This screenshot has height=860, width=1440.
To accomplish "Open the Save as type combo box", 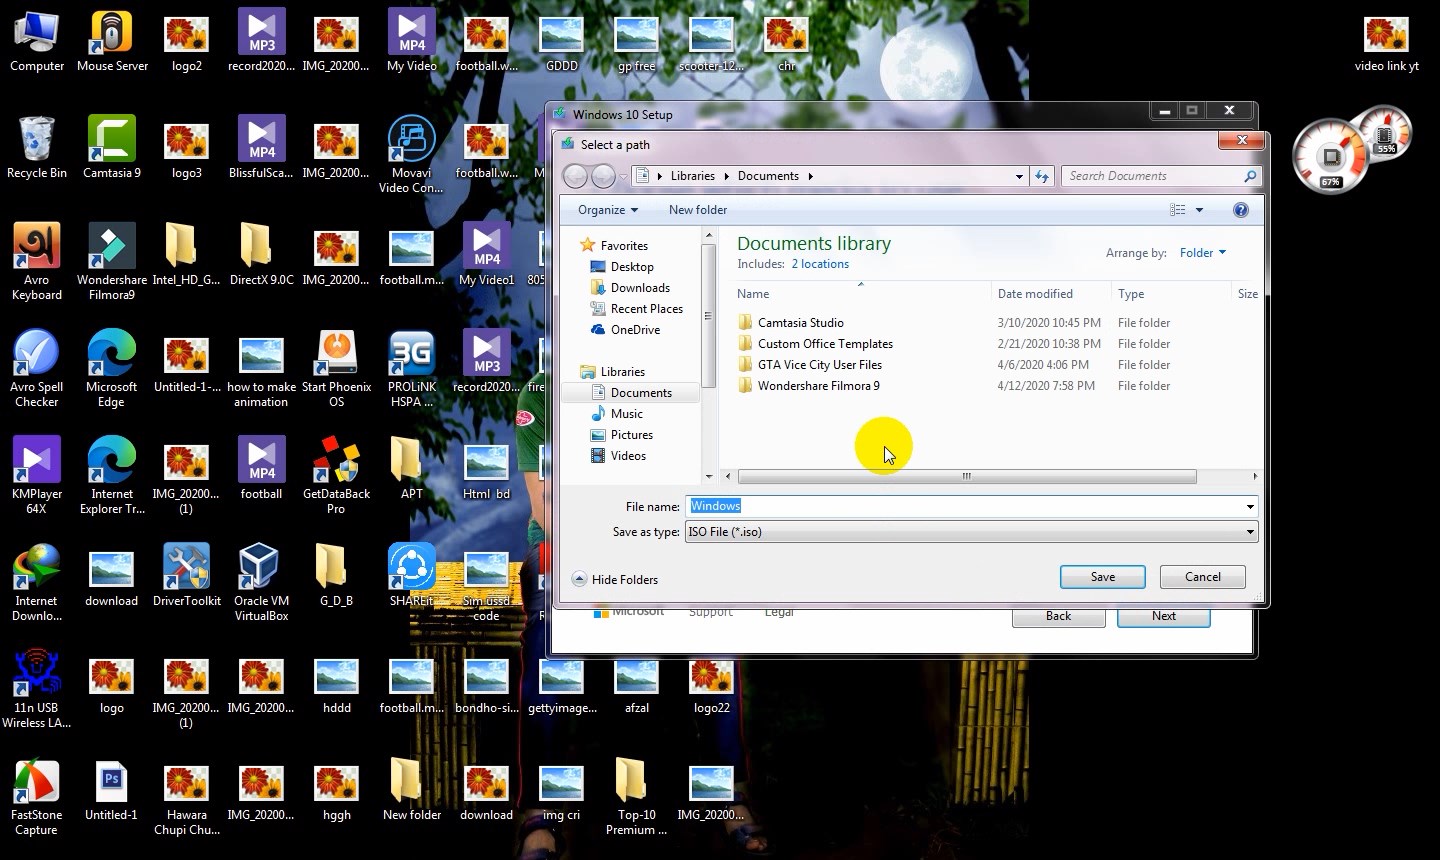I will 971,532.
